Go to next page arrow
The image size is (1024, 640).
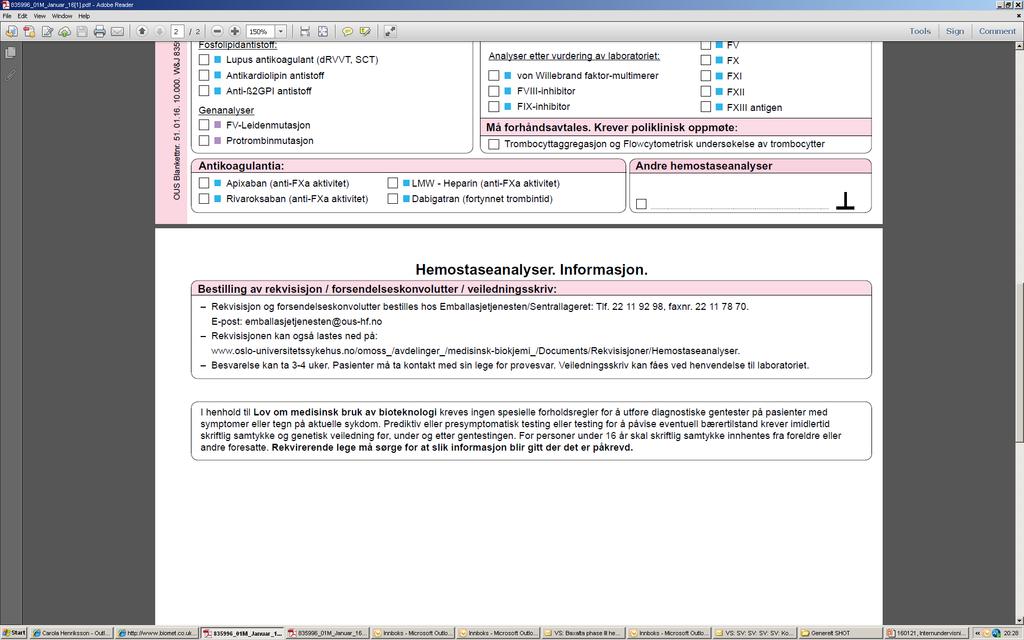click(x=159, y=31)
